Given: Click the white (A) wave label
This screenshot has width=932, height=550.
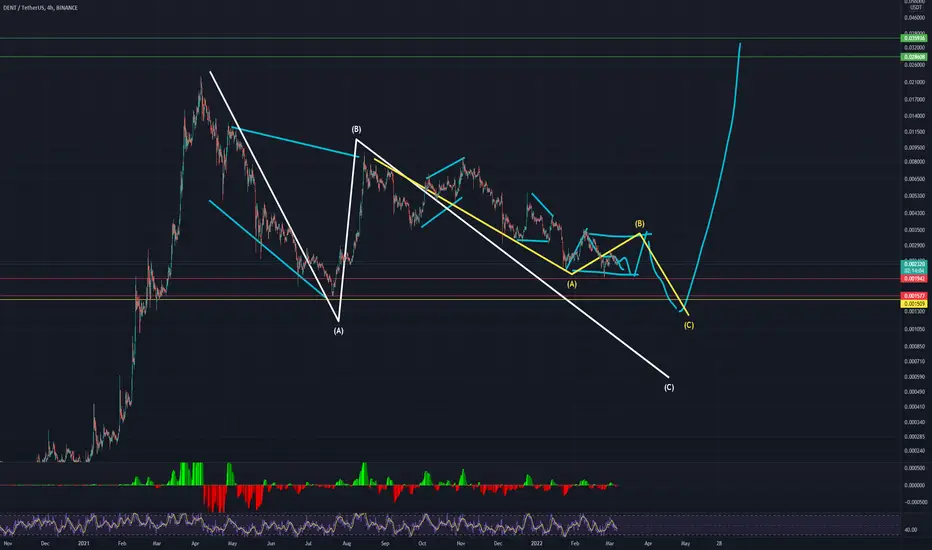Looking at the screenshot, I should tap(338, 331).
